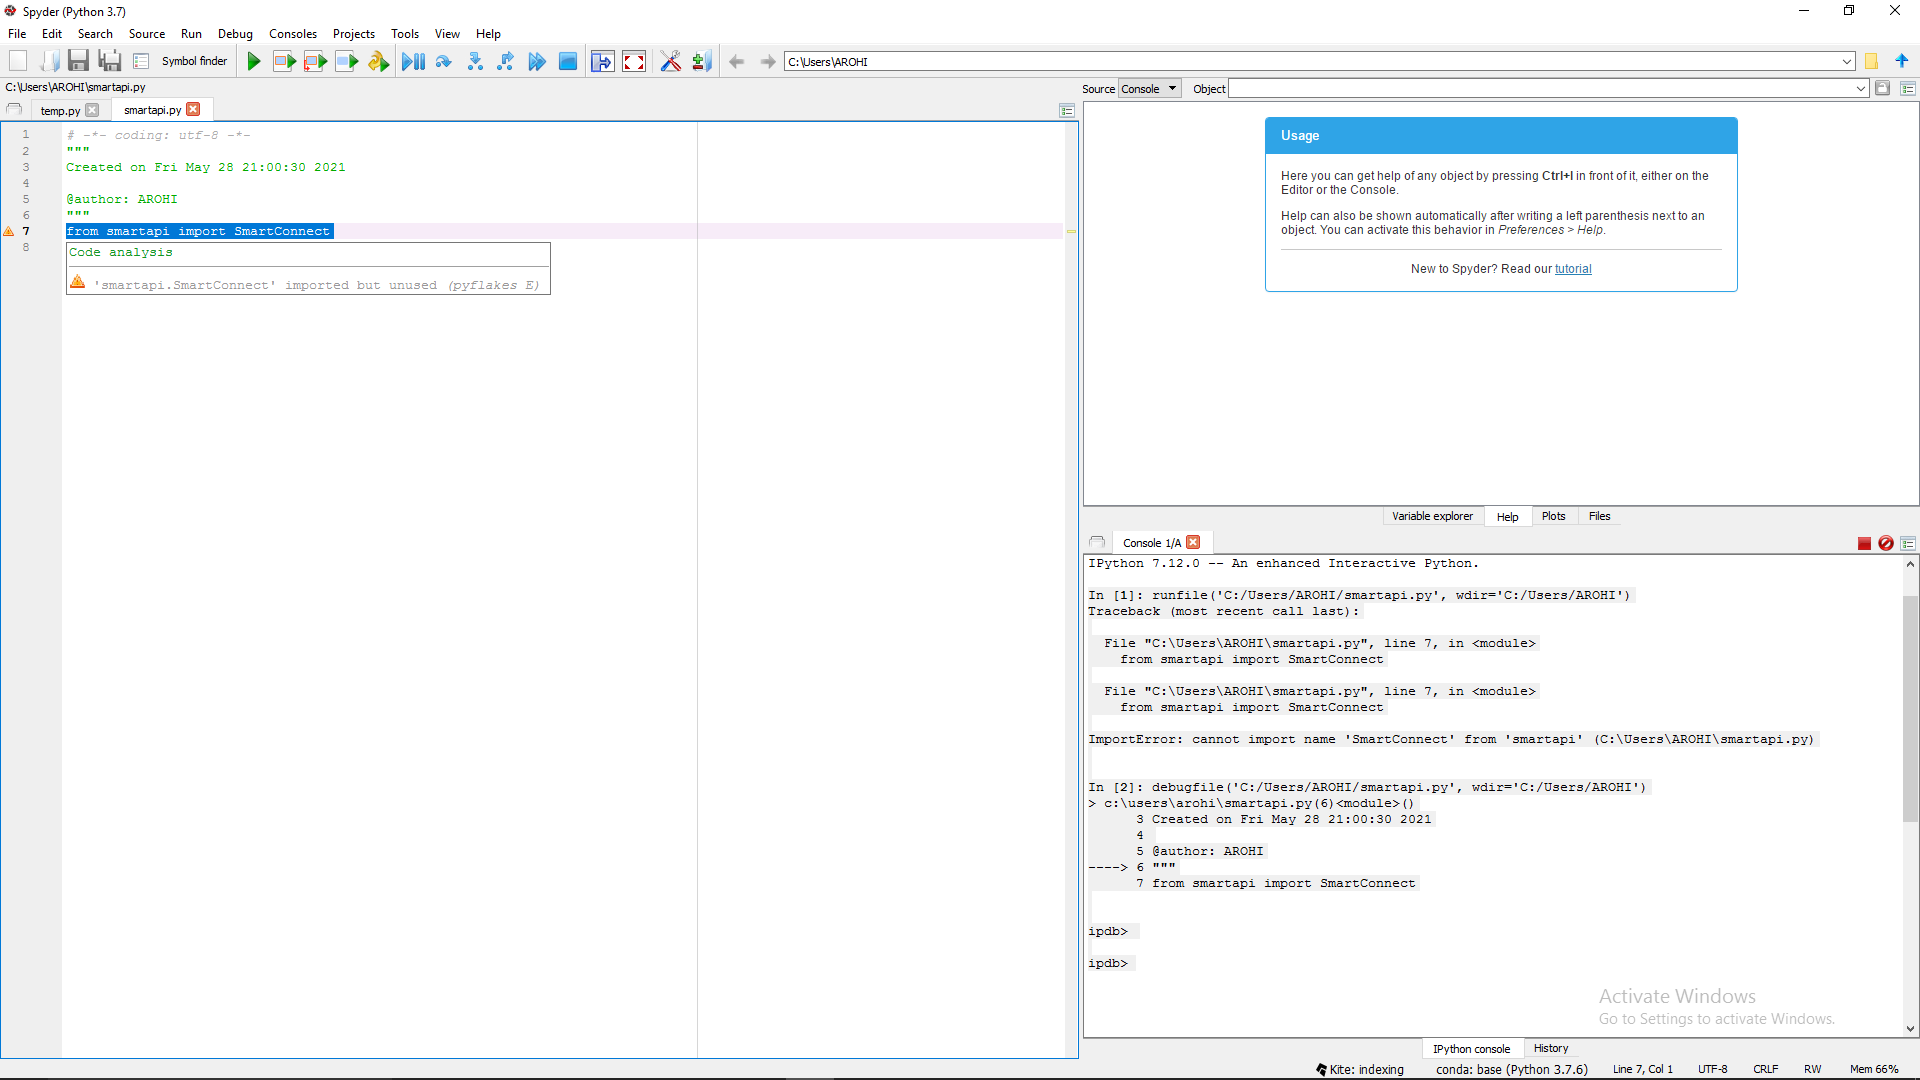The image size is (1920, 1080).
Task: Re-run last script icon
Action: coord(378,61)
